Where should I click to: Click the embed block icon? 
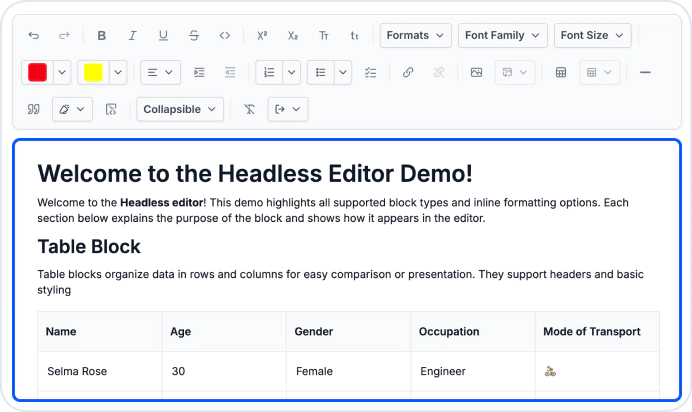(x=111, y=109)
